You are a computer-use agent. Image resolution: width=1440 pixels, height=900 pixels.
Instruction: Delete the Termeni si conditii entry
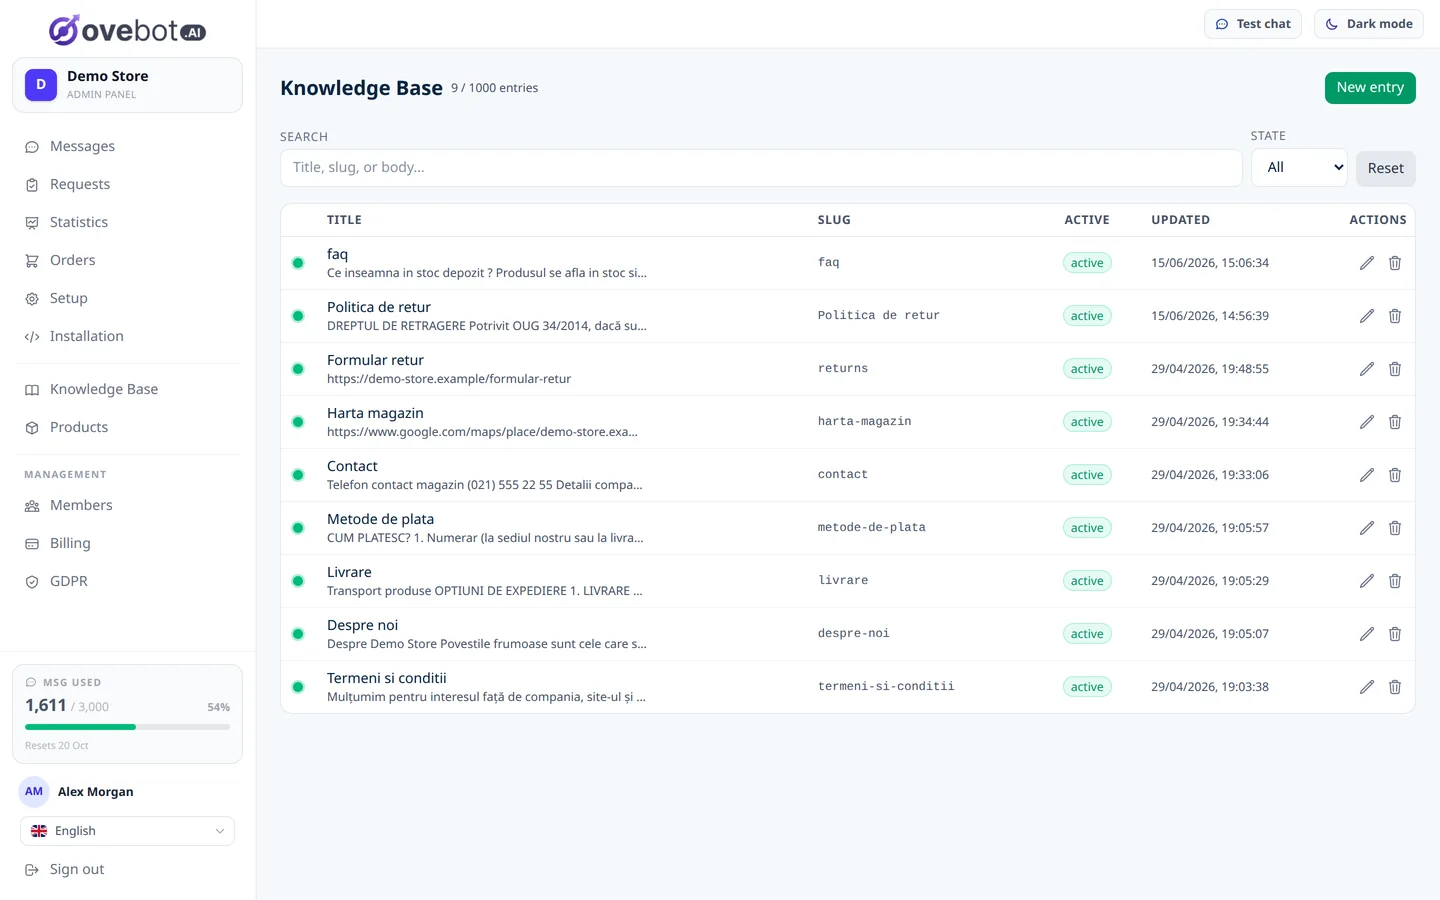(x=1395, y=687)
